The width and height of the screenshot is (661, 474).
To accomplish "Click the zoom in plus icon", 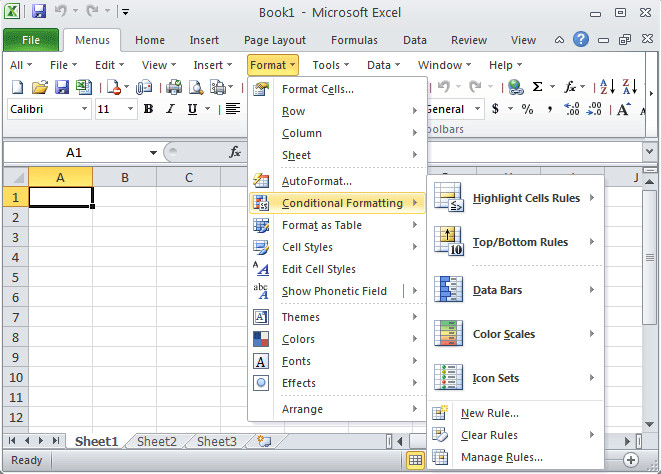I will point(631,460).
